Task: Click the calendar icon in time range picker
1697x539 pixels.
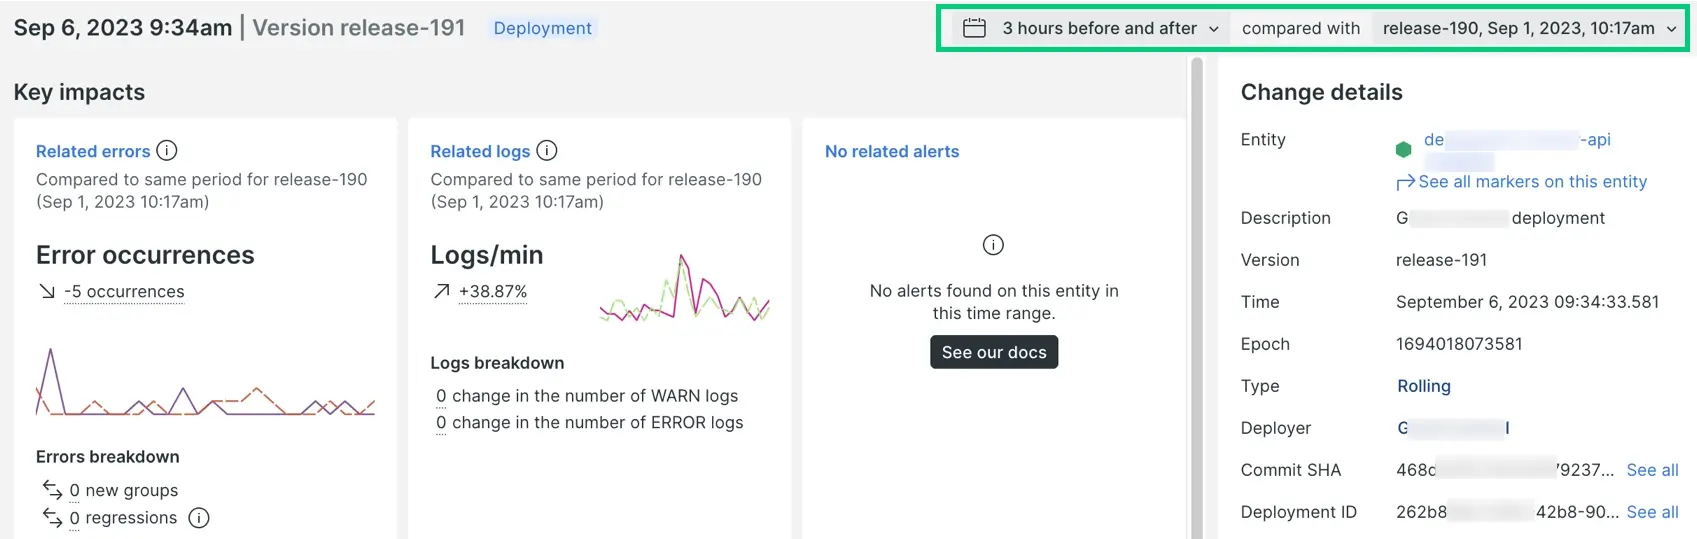Action: coord(974,28)
